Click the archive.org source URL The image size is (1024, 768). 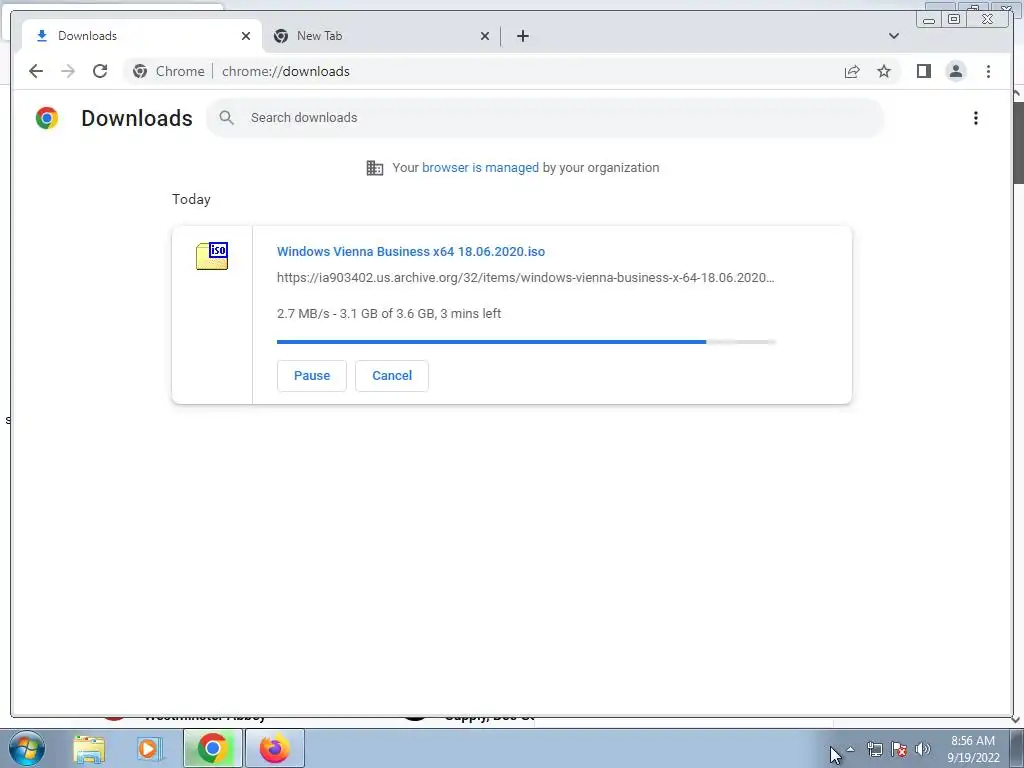click(x=526, y=278)
